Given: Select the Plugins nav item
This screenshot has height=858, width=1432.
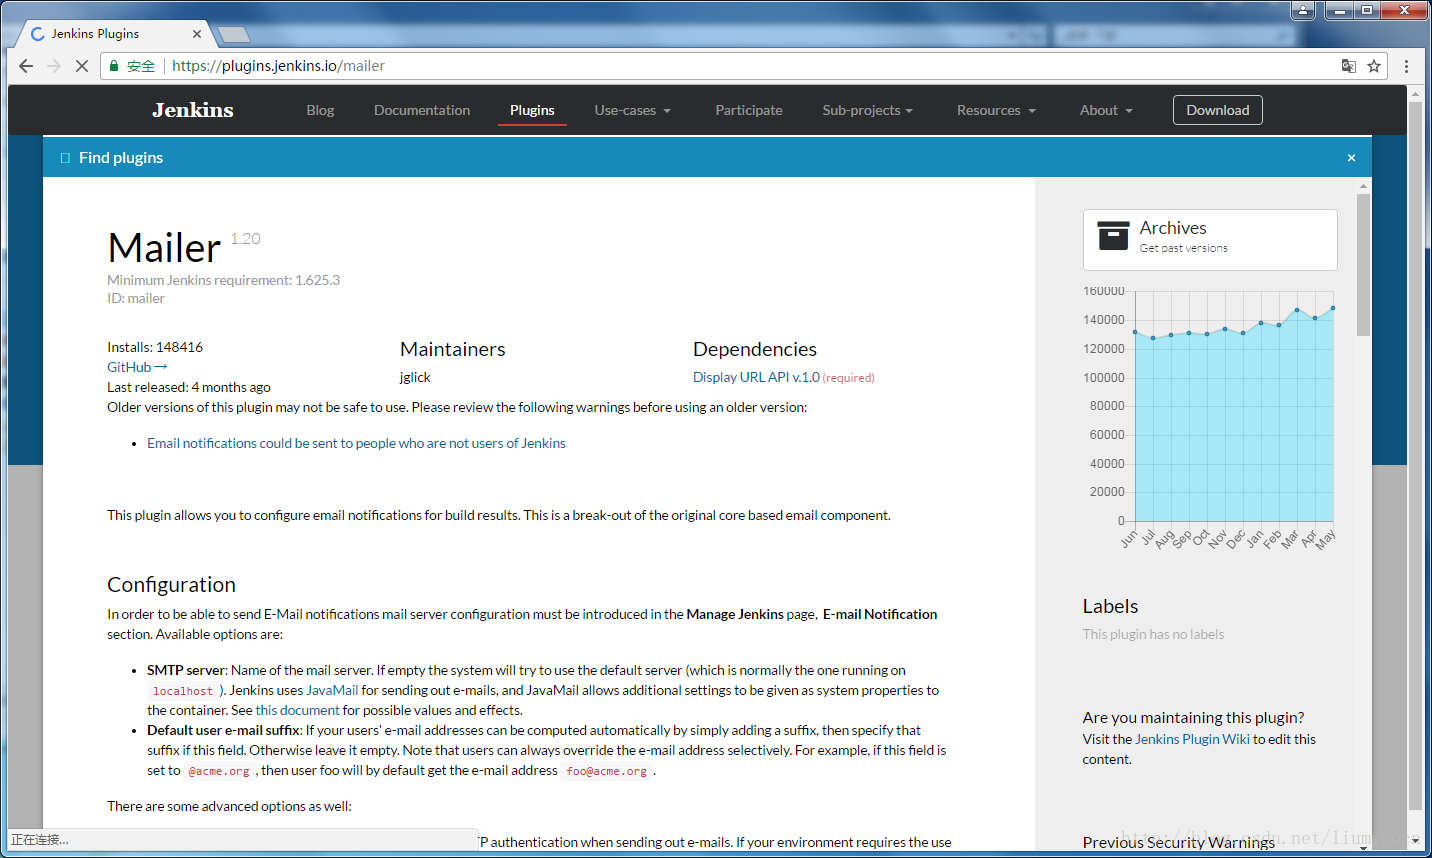Looking at the screenshot, I should coord(532,110).
